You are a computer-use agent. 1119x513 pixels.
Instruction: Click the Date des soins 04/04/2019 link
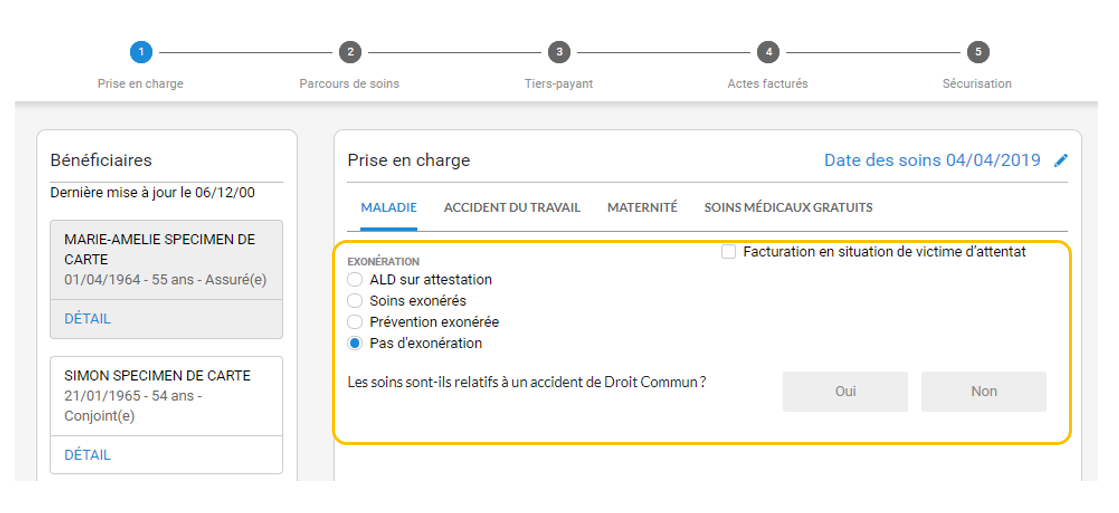point(931,160)
